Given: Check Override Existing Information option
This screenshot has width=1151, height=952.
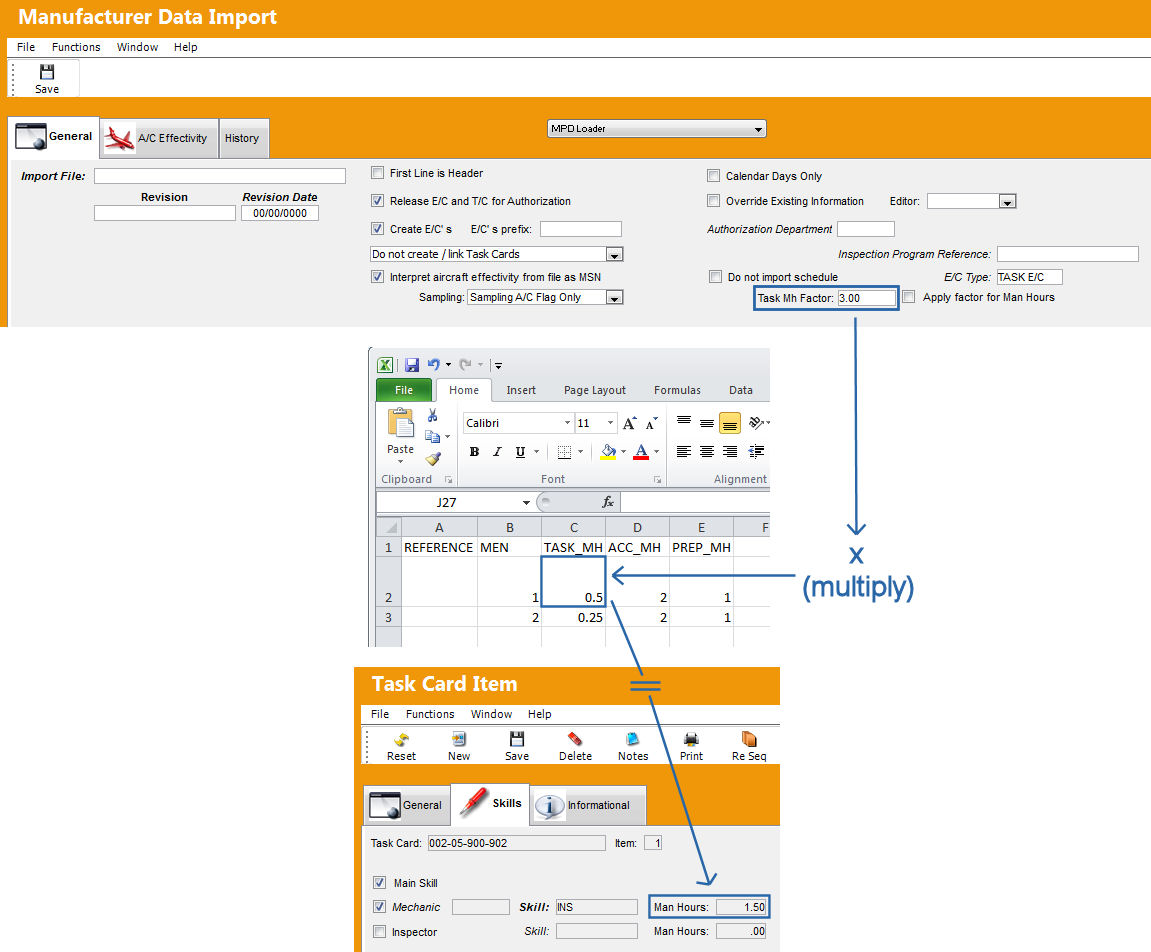Looking at the screenshot, I should click(x=714, y=200).
